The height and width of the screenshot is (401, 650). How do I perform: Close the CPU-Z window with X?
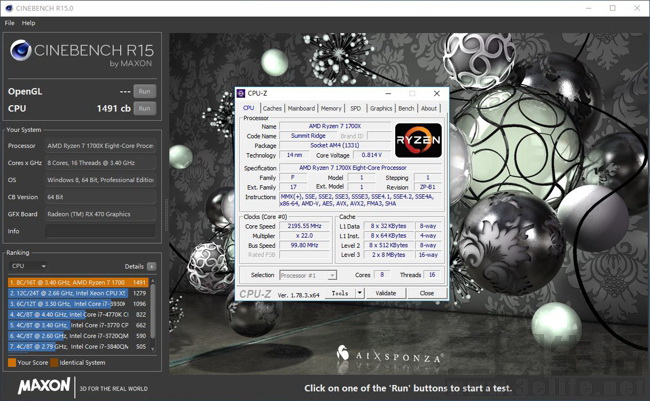tap(437, 93)
